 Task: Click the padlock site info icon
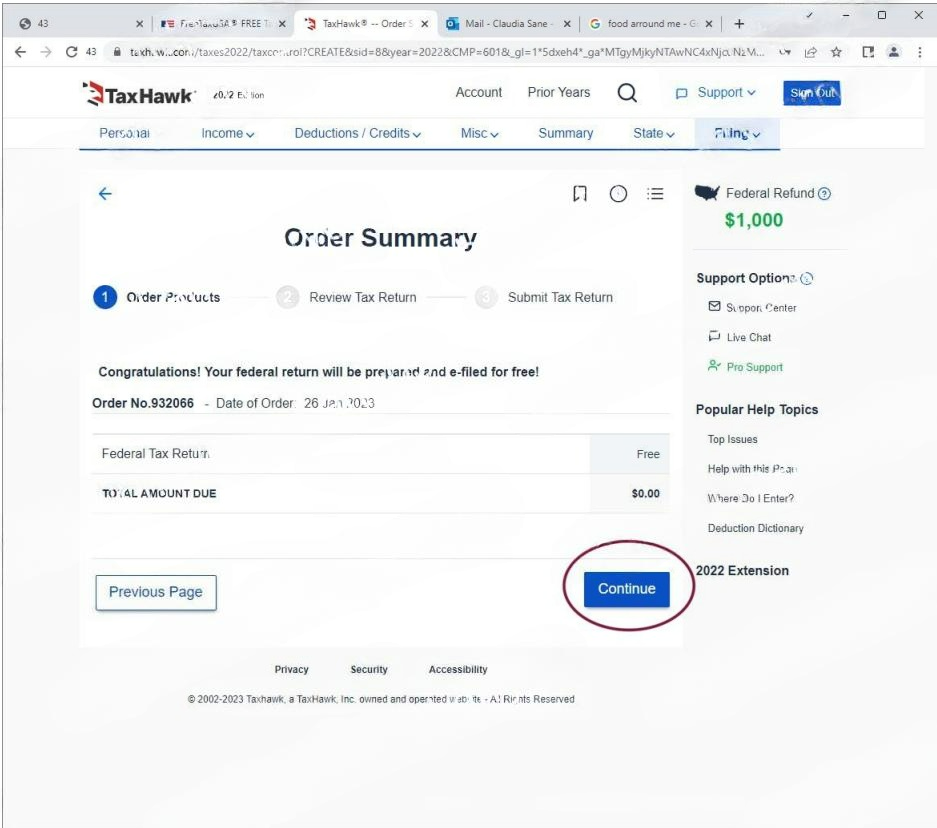117,52
